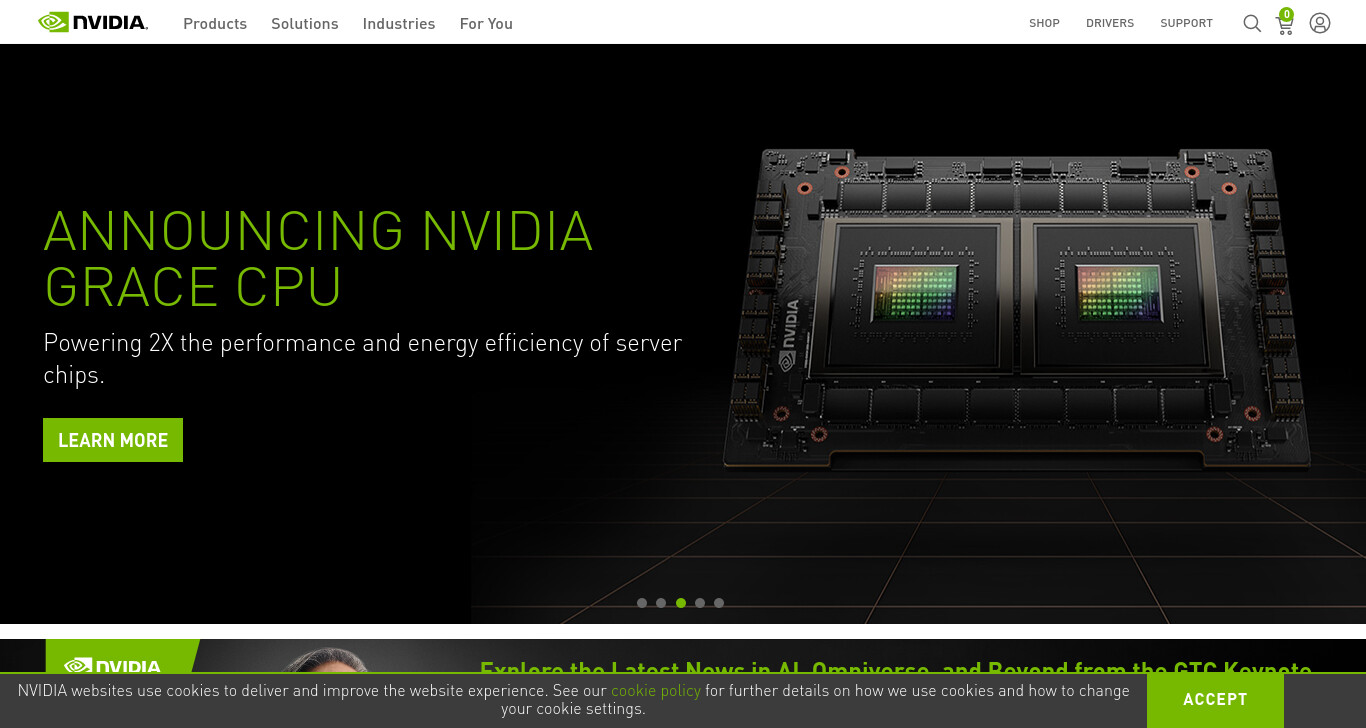
Task: Go to the DRIVERS link
Action: tap(1110, 23)
